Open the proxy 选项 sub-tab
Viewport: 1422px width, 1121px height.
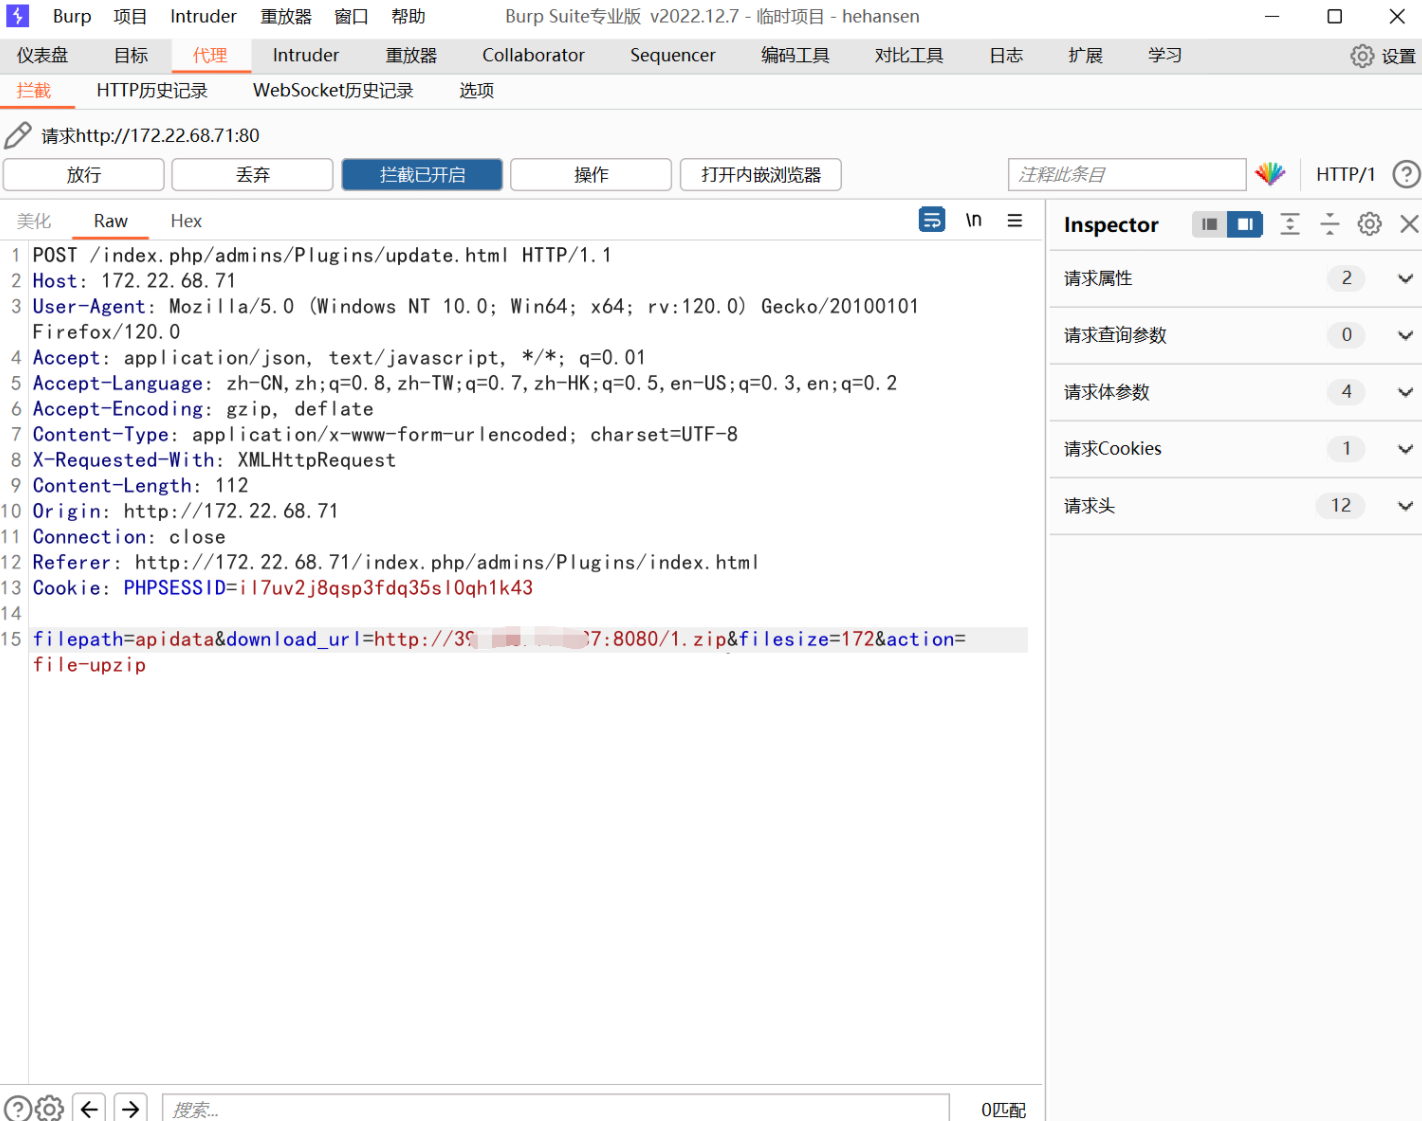click(477, 90)
